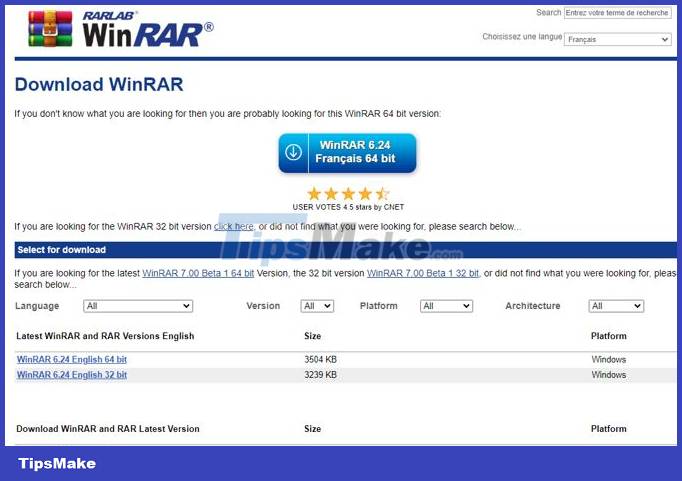Download WinRAR 6.24 English 64 bit
Viewport: 682px width, 481px height.
pos(72,360)
